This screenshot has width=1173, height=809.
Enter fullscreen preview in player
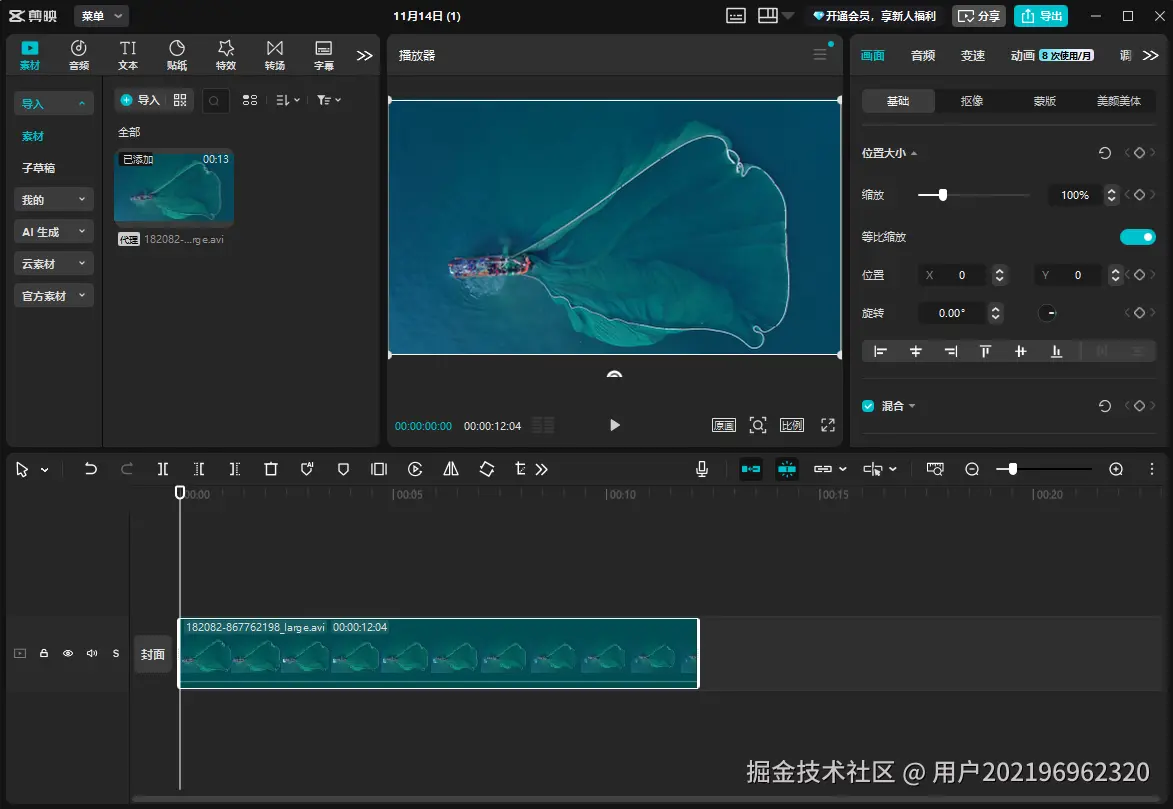click(828, 425)
